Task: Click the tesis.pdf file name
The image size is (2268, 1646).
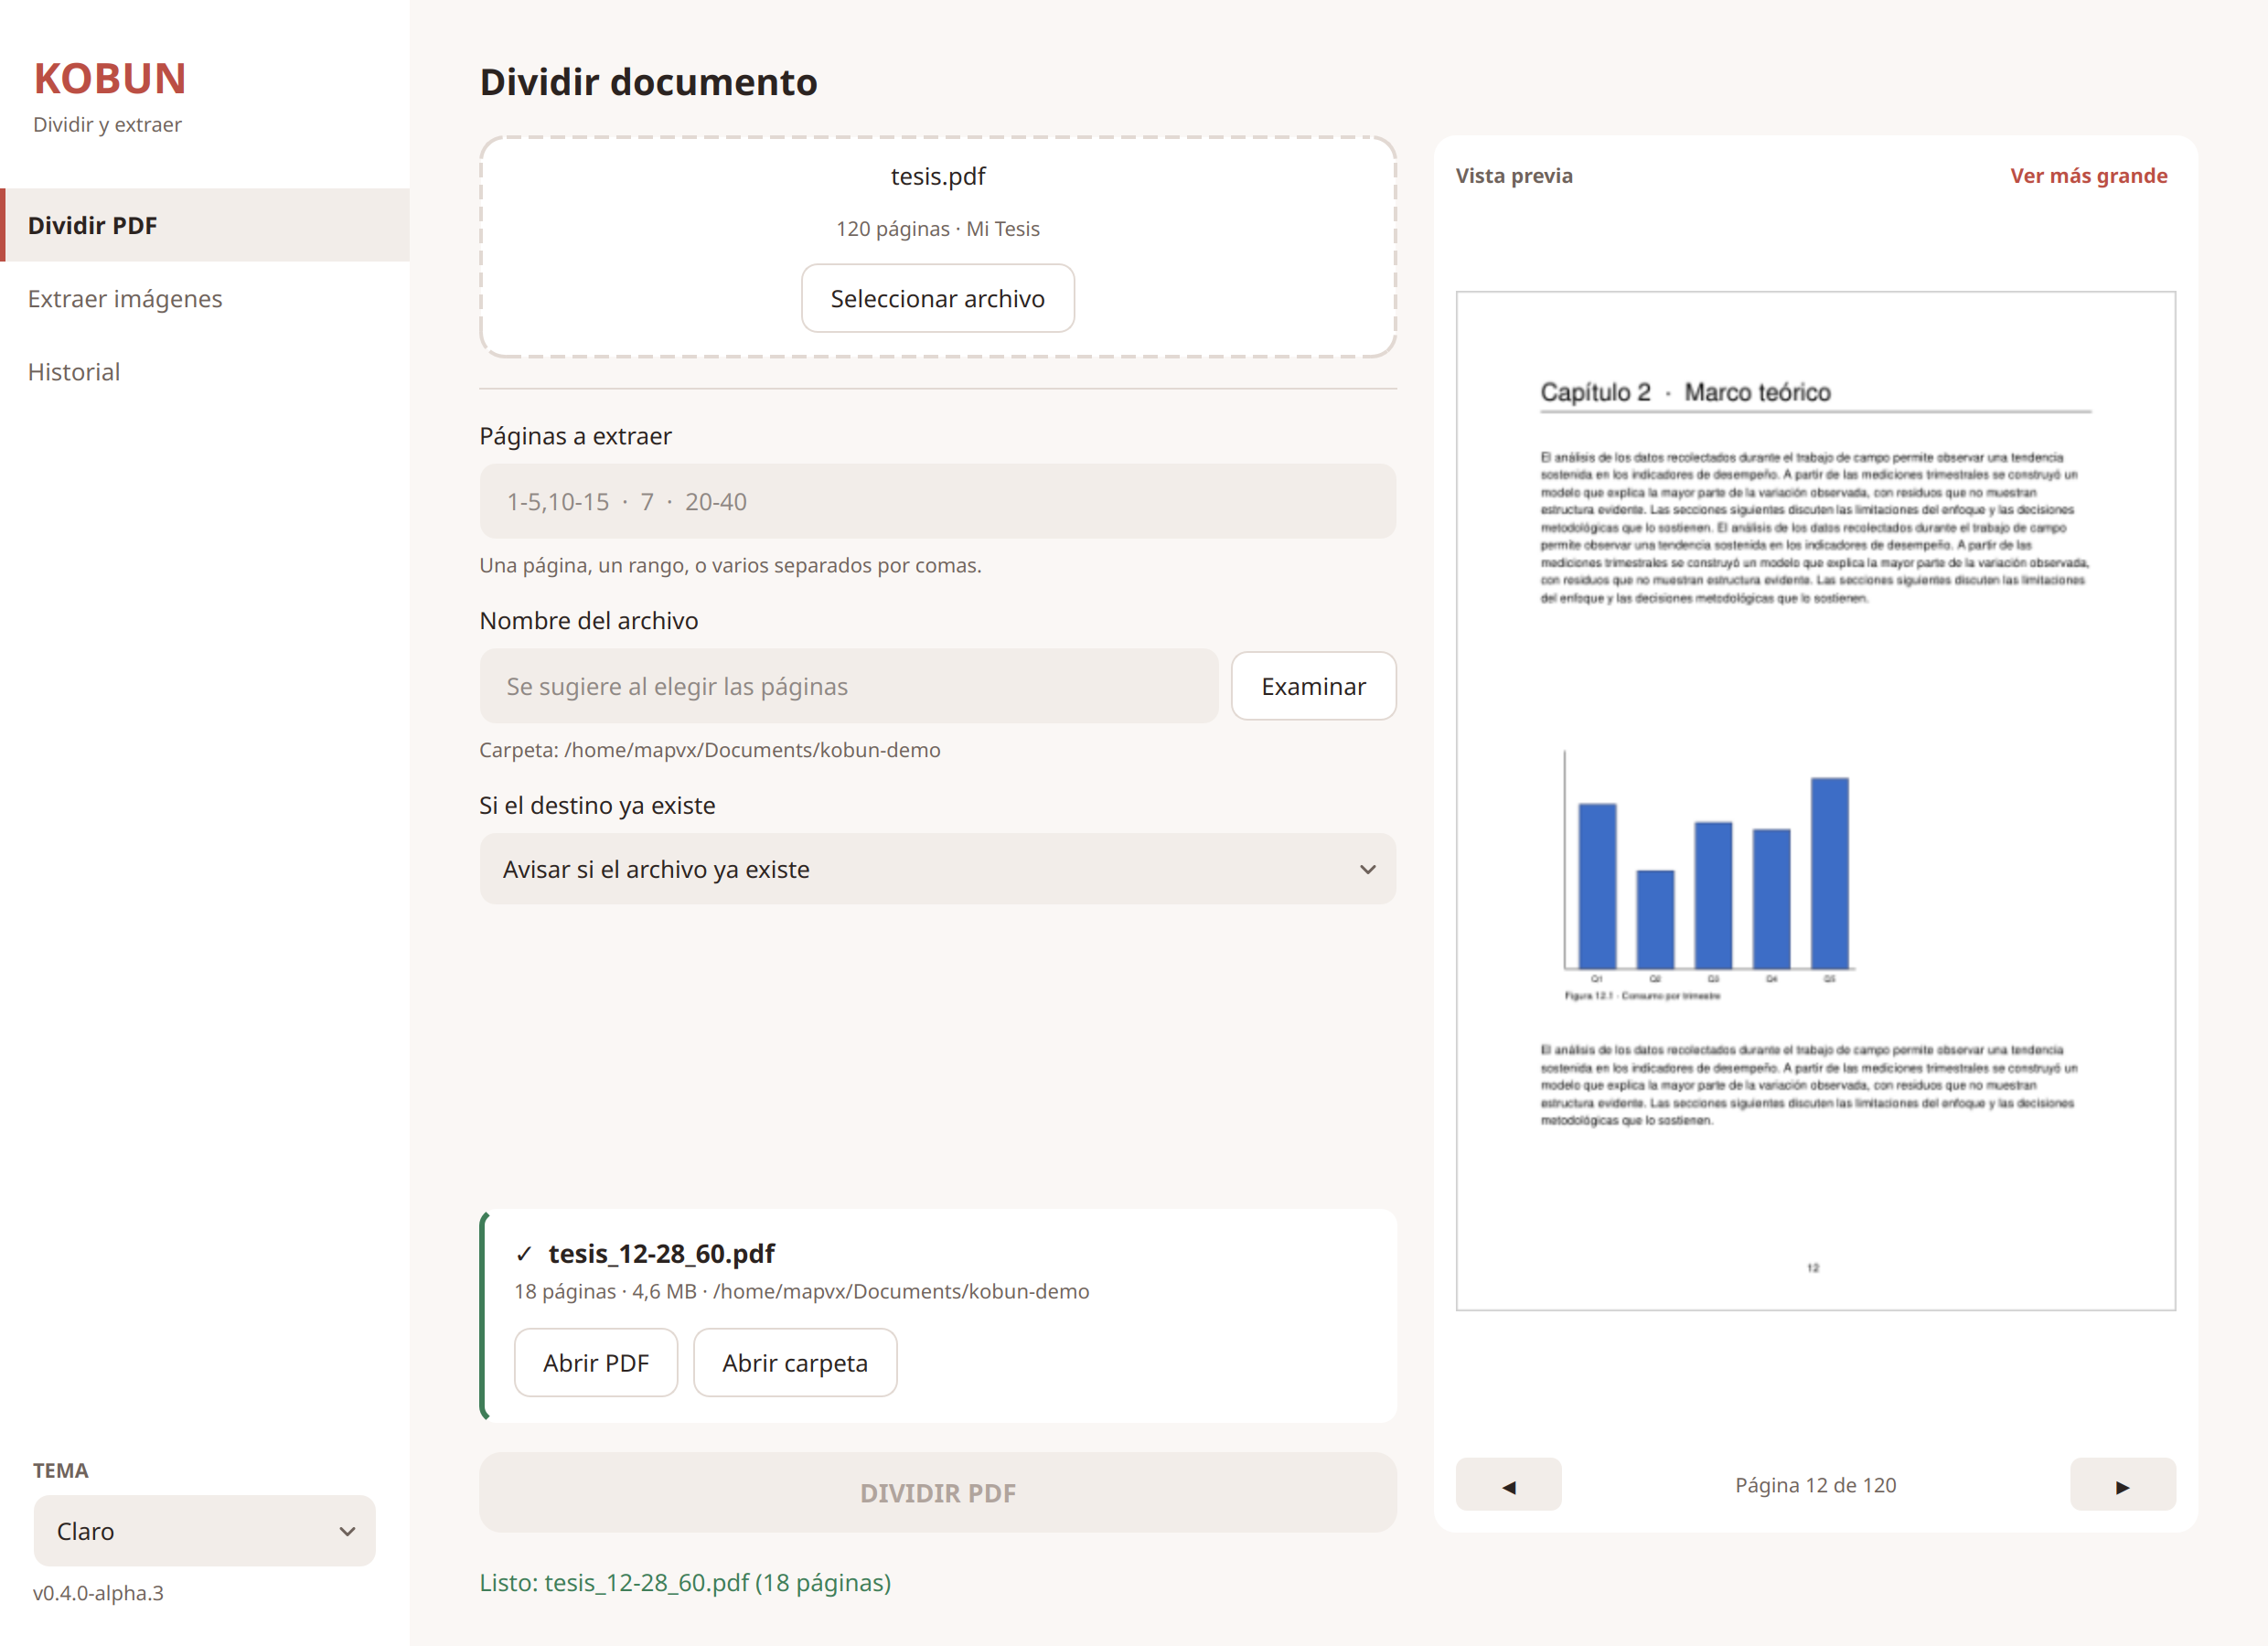Action: click(x=937, y=176)
